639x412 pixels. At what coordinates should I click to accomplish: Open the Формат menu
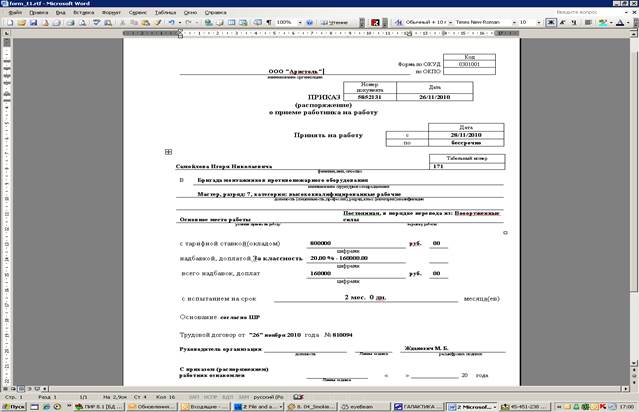click(109, 11)
